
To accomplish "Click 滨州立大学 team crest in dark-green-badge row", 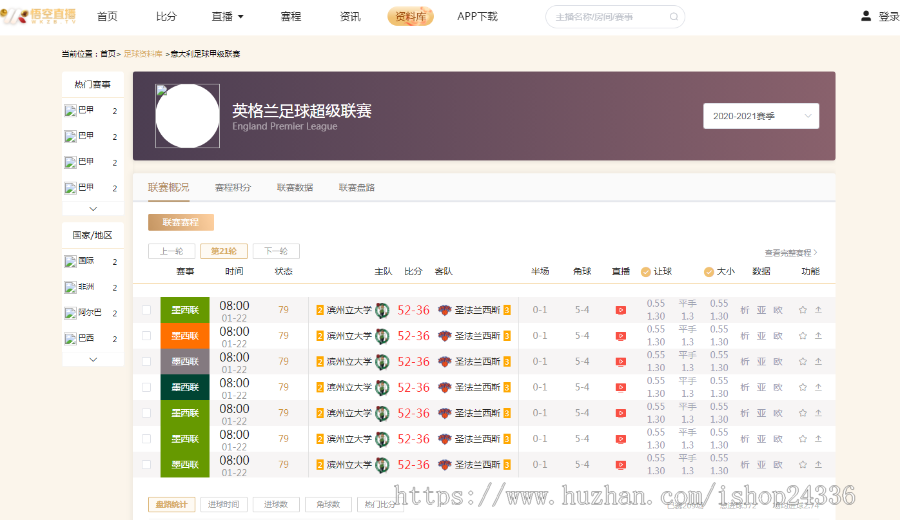I will [x=382, y=387].
